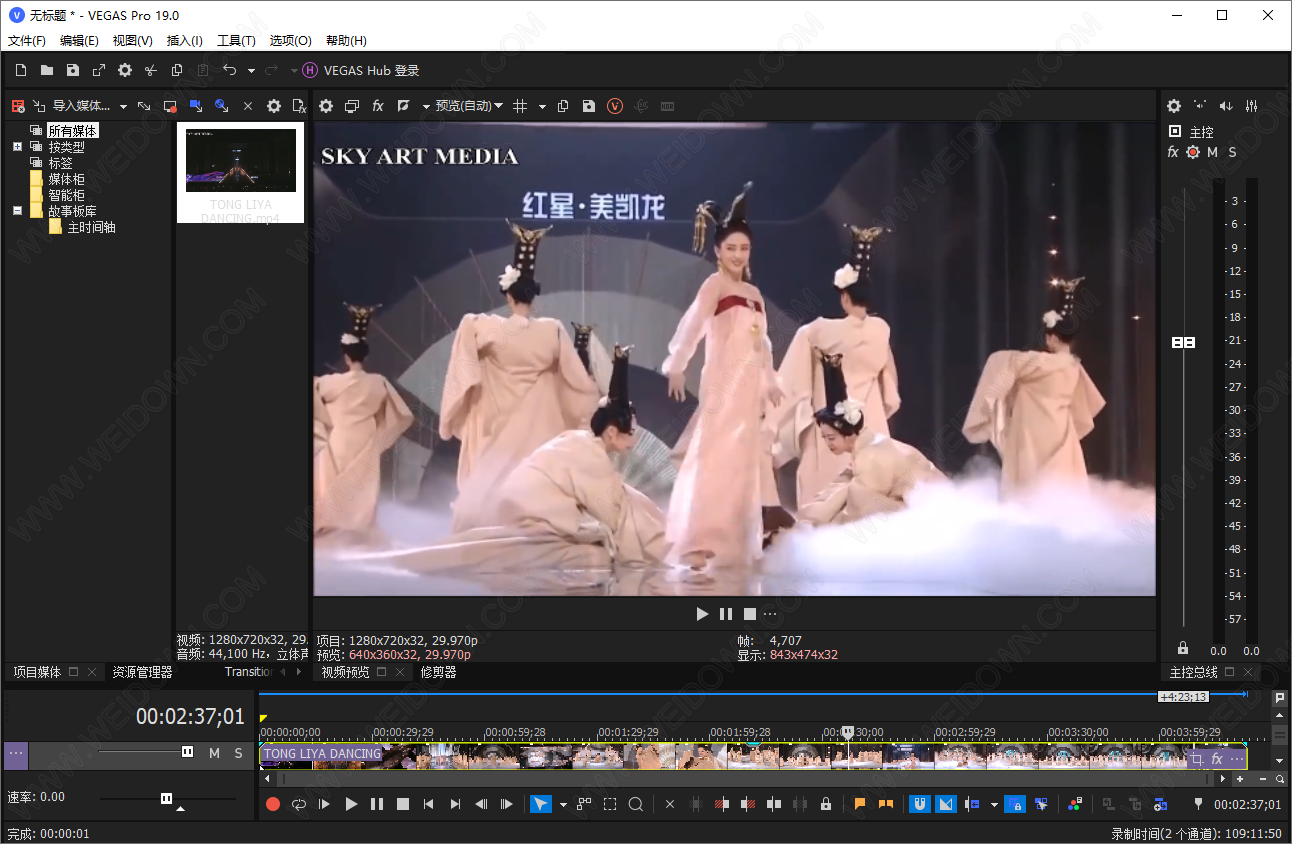Toggle external monitor preview icon
The width and height of the screenshot is (1292, 844).
pos(352,106)
